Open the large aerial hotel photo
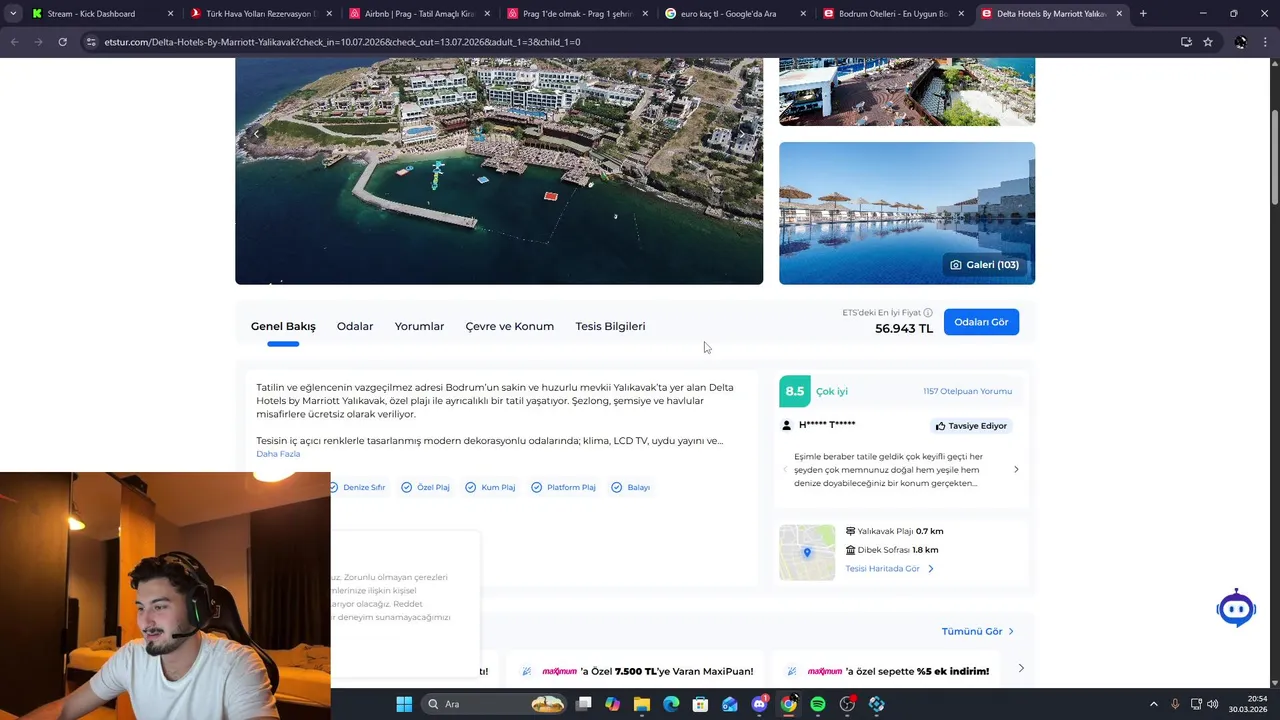 pyautogui.click(x=499, y=170)
